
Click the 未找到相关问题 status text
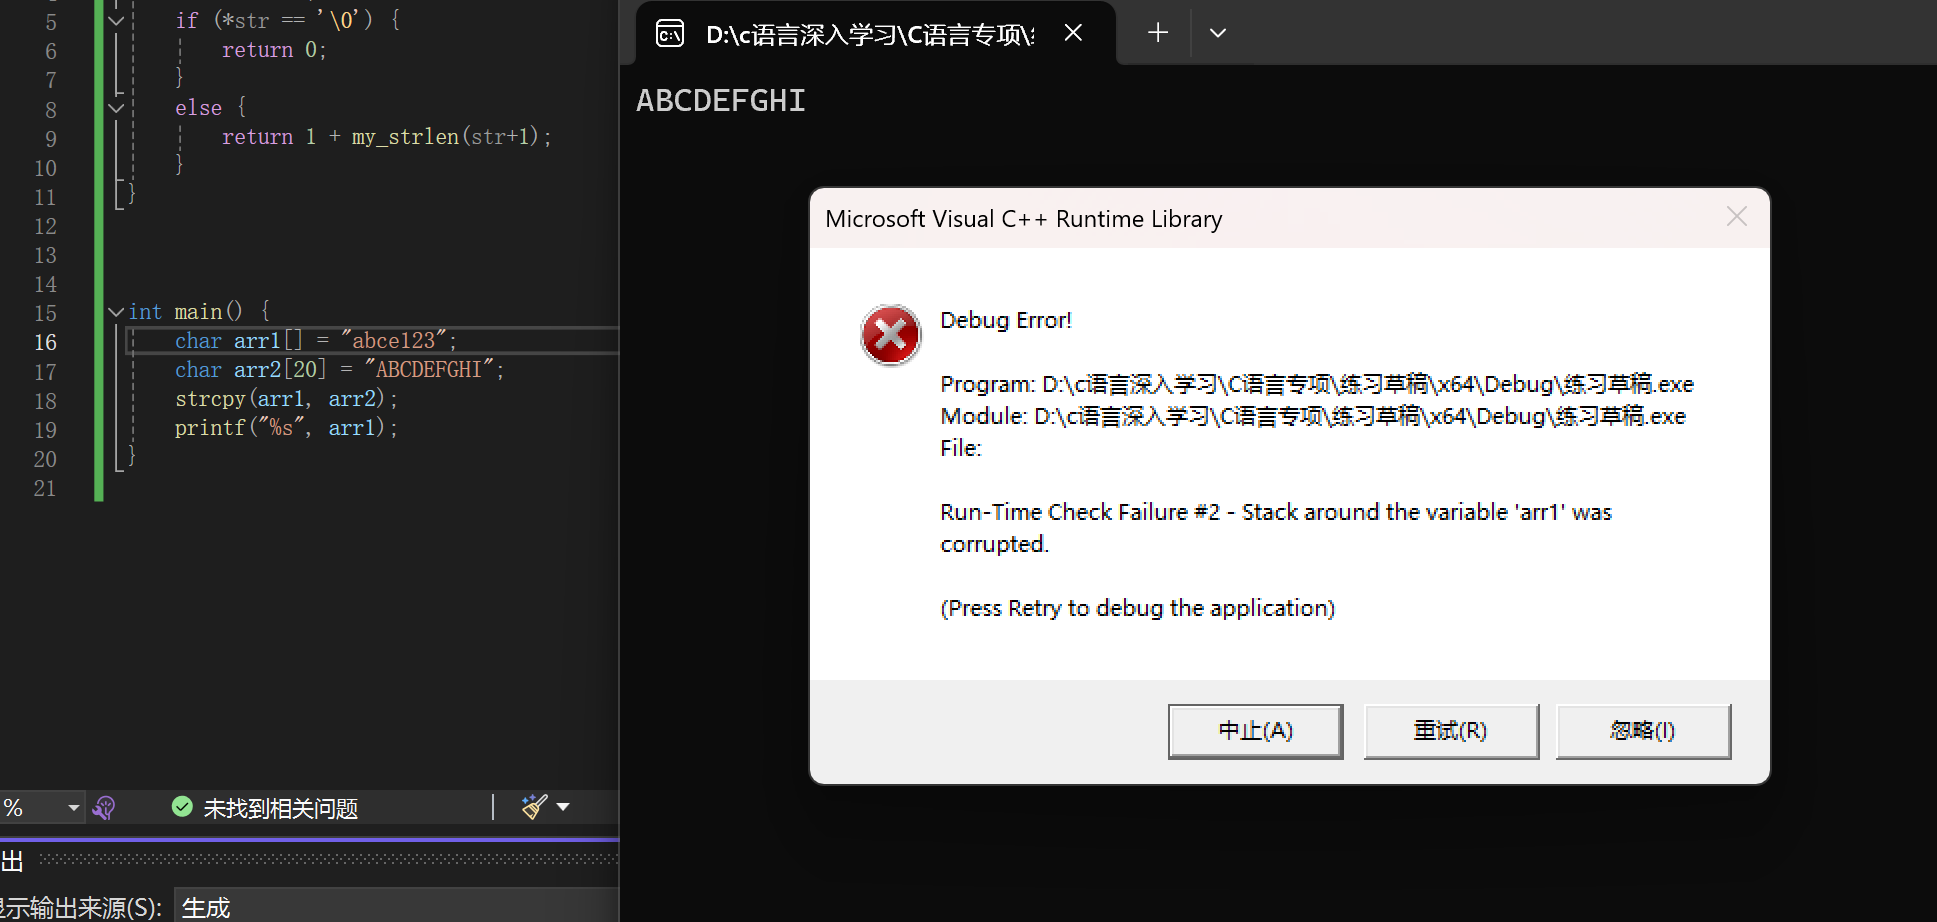(x=281, y=808)
